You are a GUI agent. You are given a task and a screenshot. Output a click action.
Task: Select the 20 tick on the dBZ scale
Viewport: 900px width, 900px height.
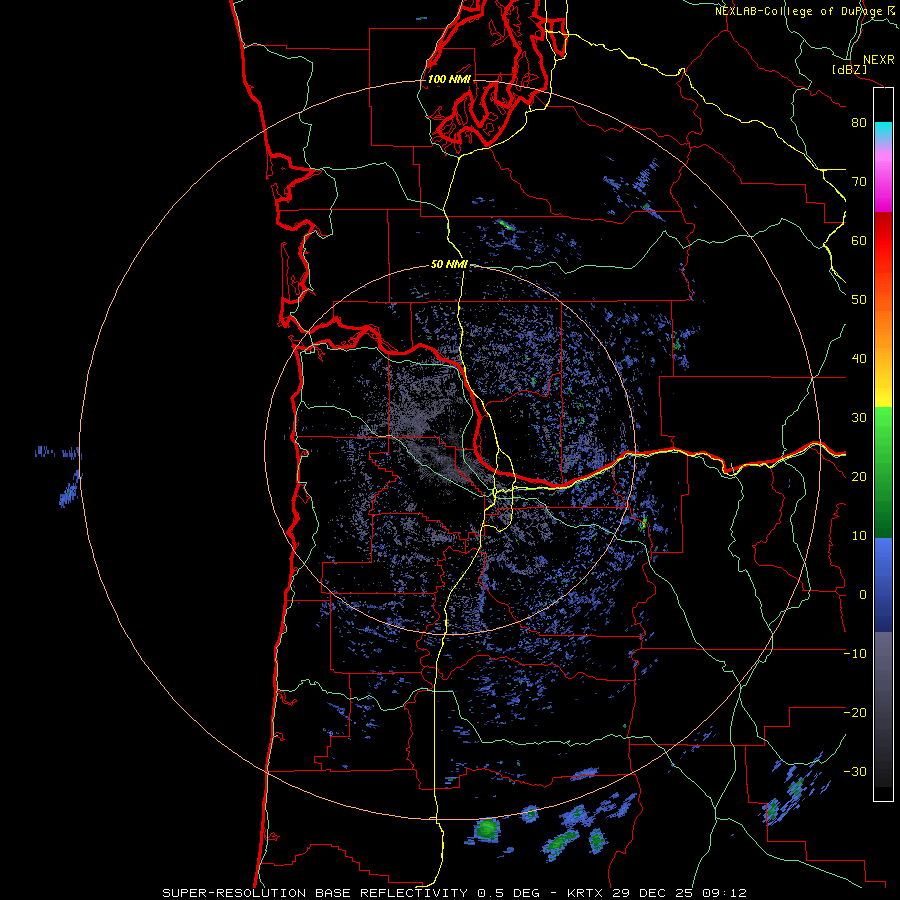pos(859,476)
